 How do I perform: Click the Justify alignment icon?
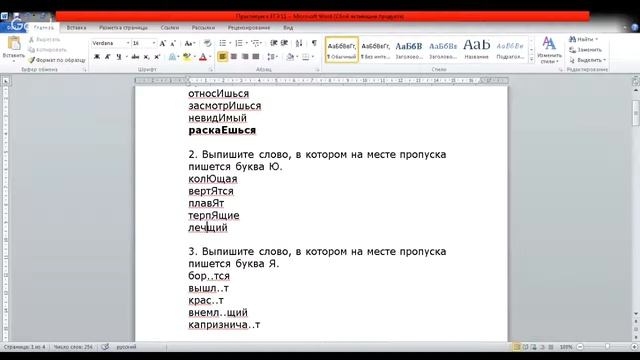pyautogui.click(x=256, y=57)
